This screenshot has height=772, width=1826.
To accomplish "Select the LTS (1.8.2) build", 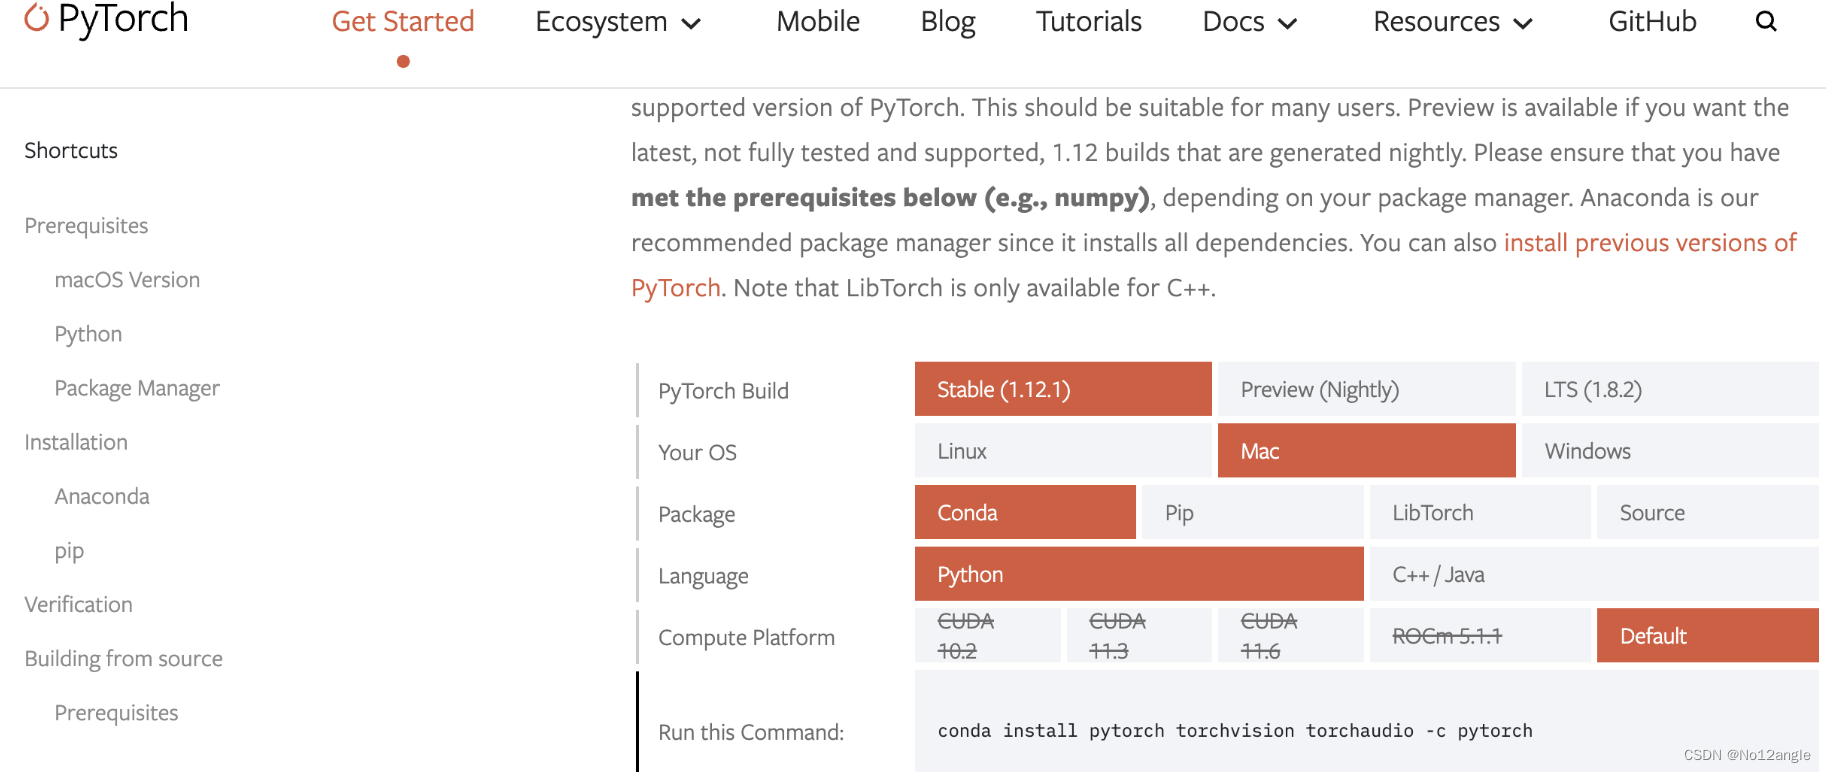I will coord(1670,389).
